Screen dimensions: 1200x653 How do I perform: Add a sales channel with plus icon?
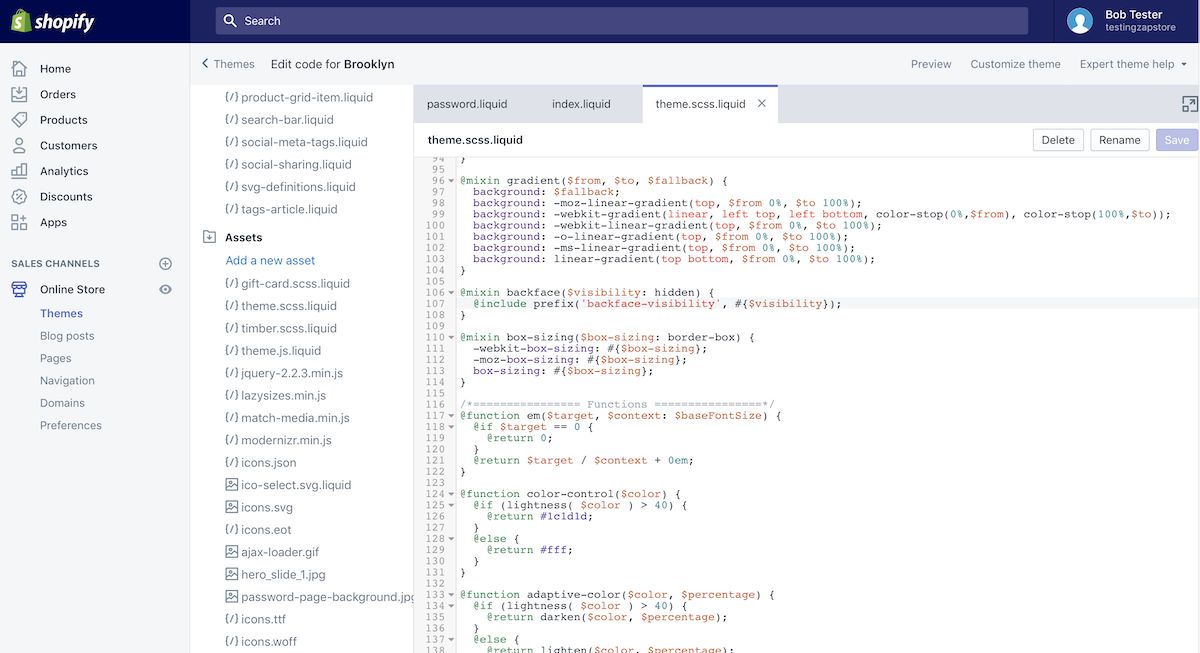coord(166,264)
